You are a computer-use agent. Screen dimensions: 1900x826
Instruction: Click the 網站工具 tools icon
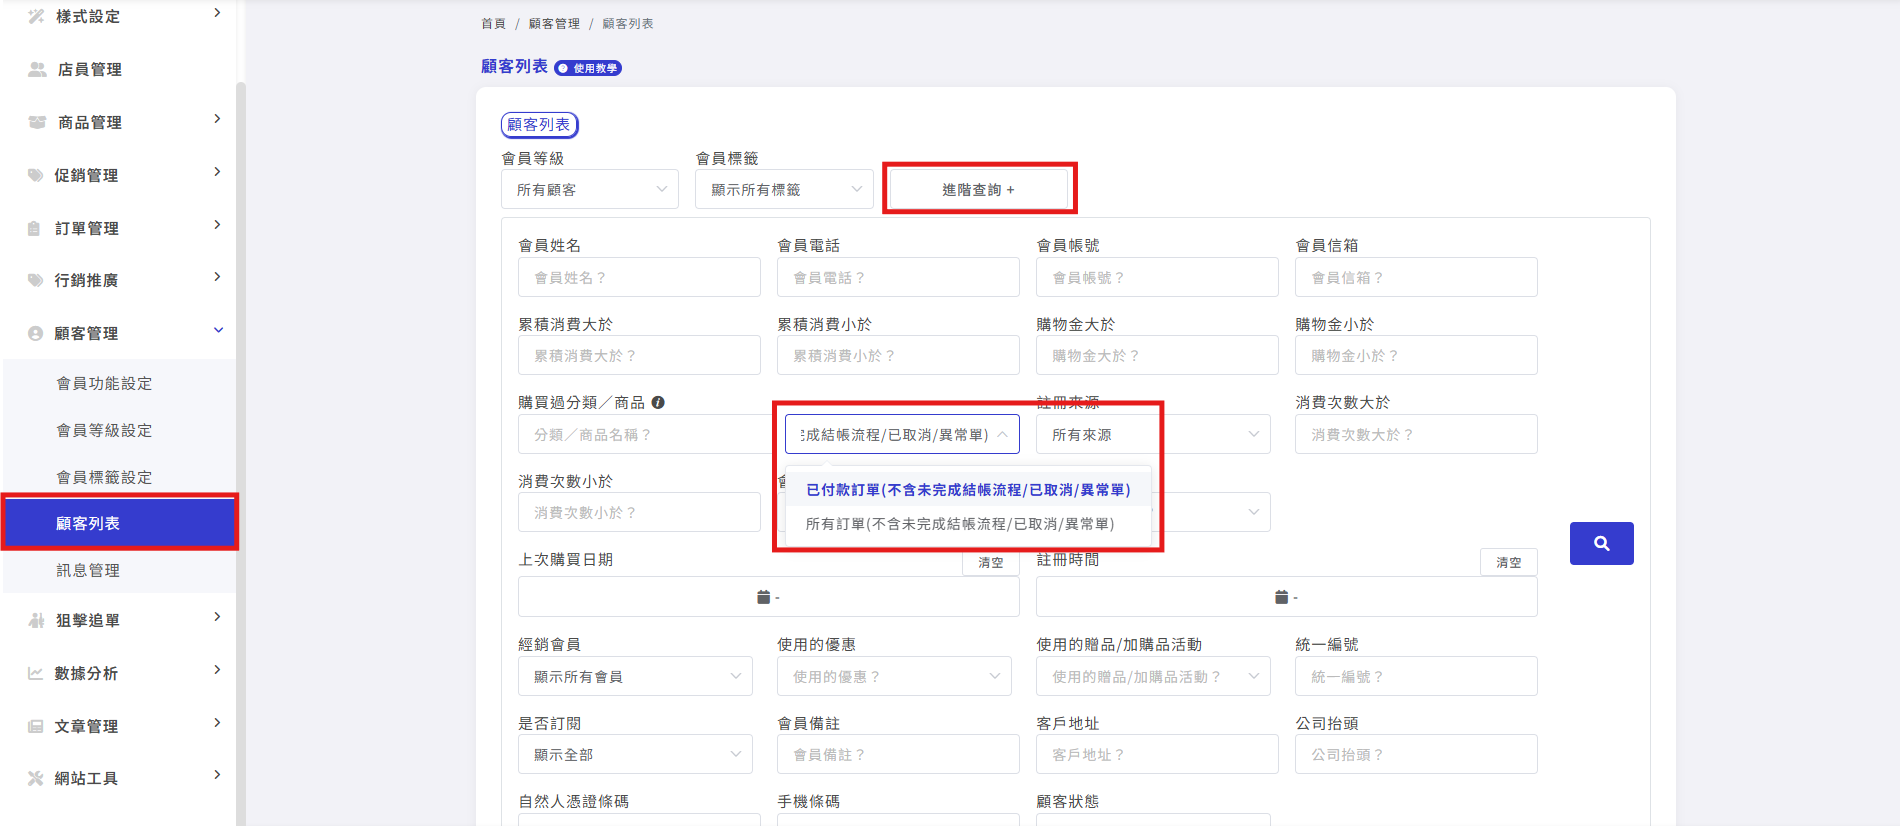click(x=35, y=778)
